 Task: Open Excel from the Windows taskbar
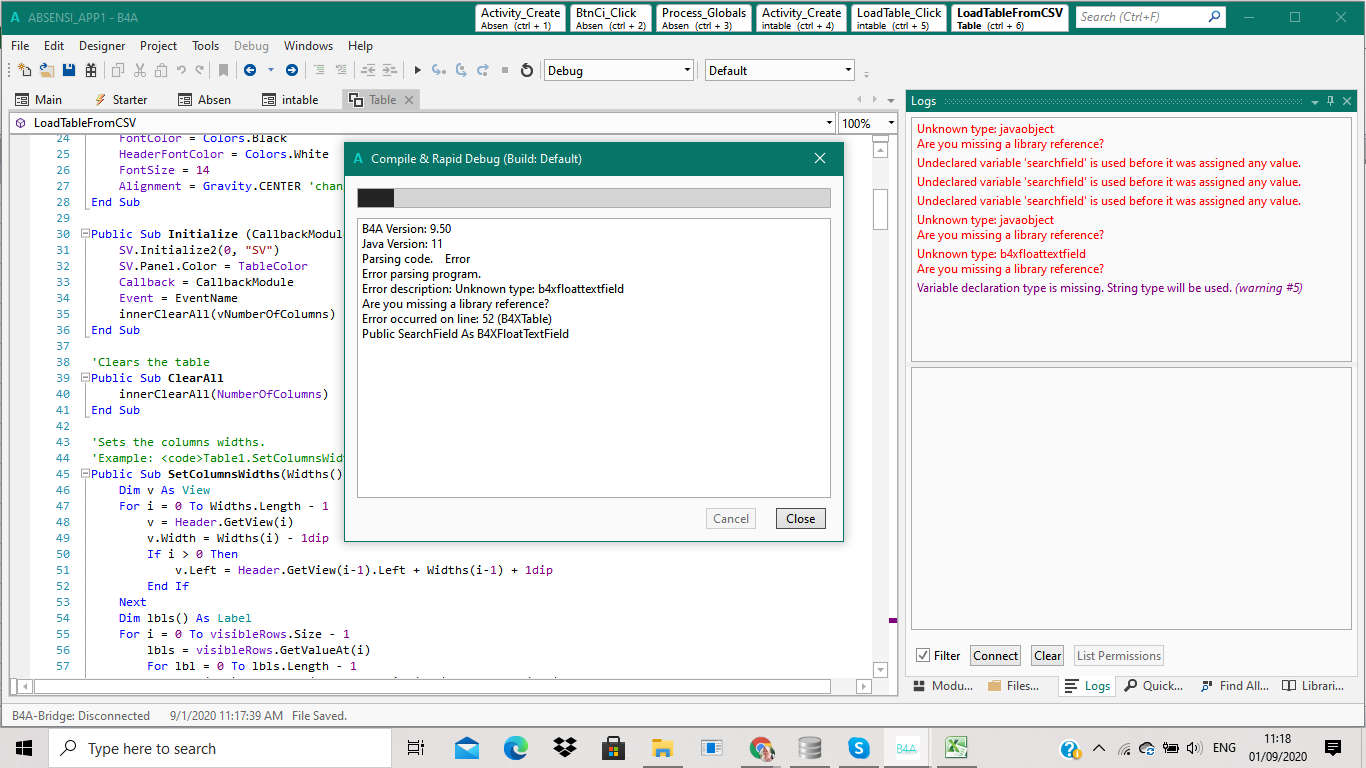(x=955, y=748)
